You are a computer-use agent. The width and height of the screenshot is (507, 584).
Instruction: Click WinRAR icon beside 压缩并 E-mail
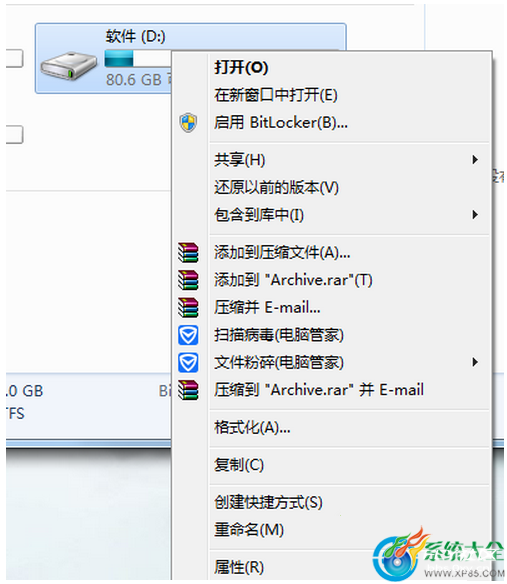(x=188, y=308)
